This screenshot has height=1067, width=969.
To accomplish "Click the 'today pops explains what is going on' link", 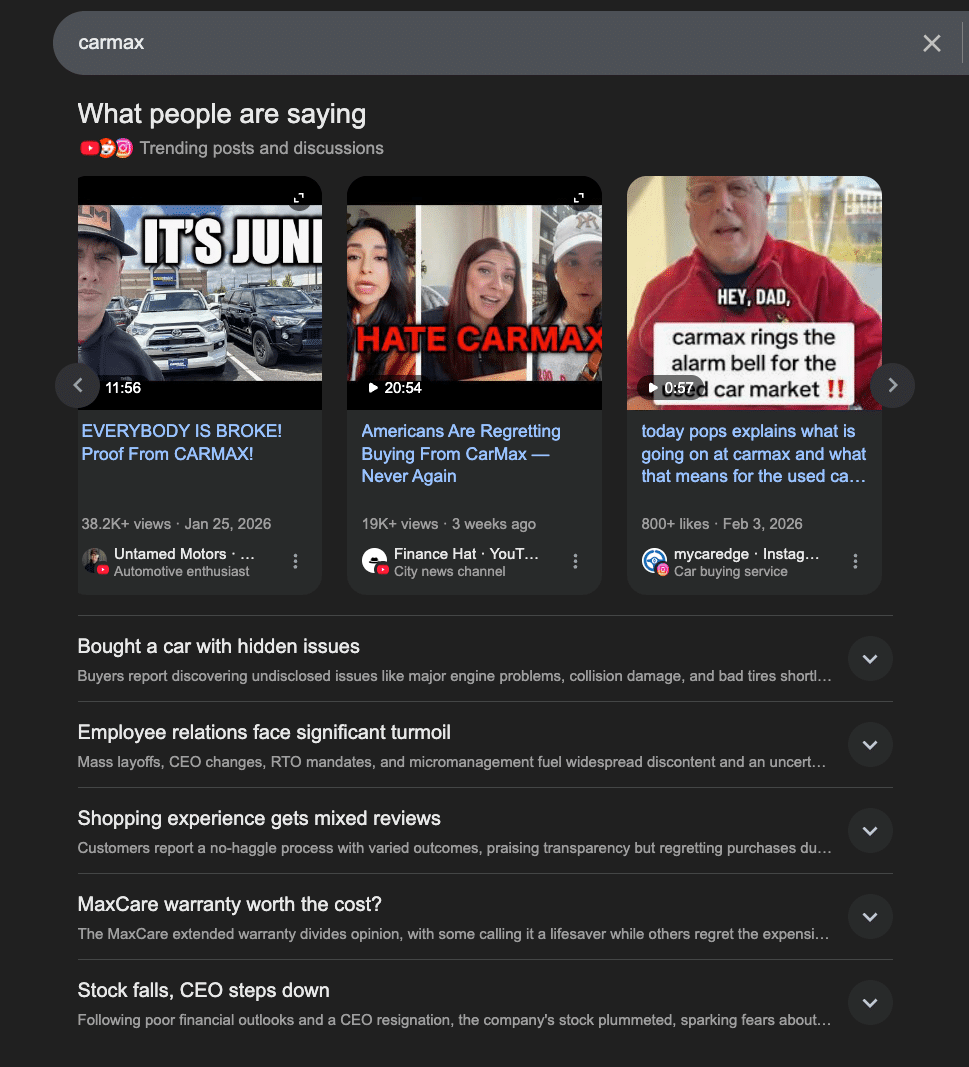I will coord(752,453).
